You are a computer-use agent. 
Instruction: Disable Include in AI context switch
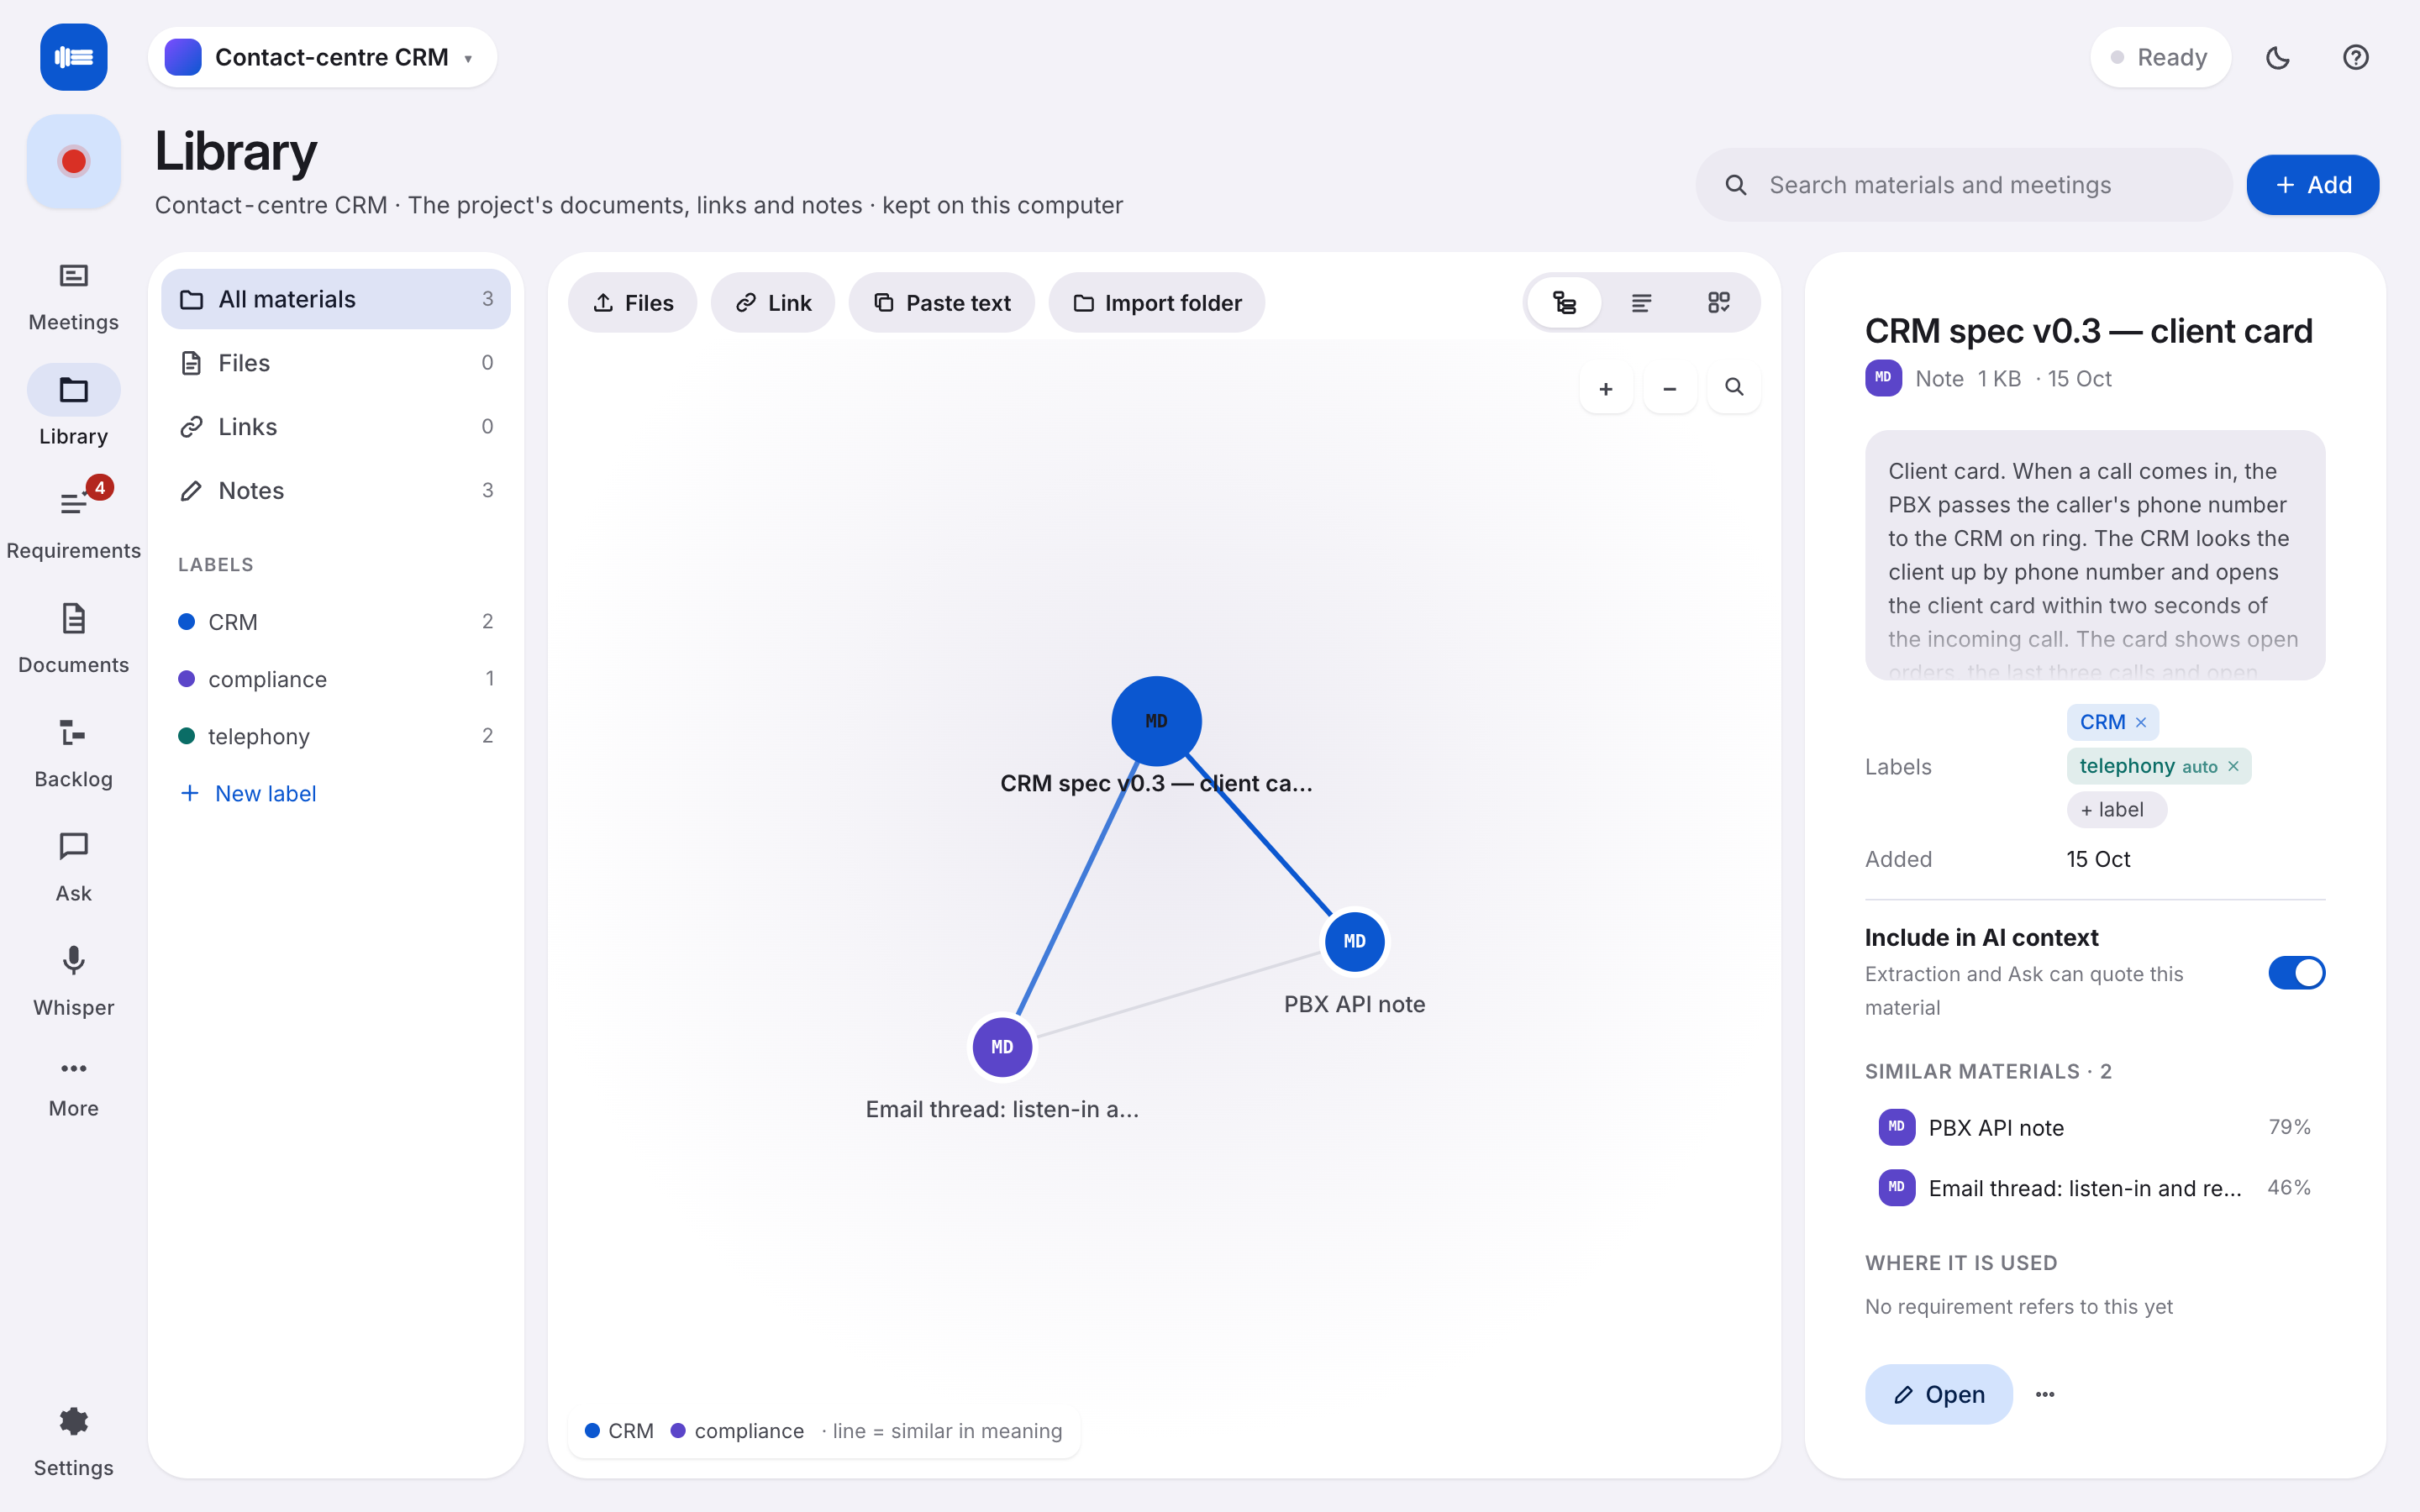click(x=2296, y=973)
